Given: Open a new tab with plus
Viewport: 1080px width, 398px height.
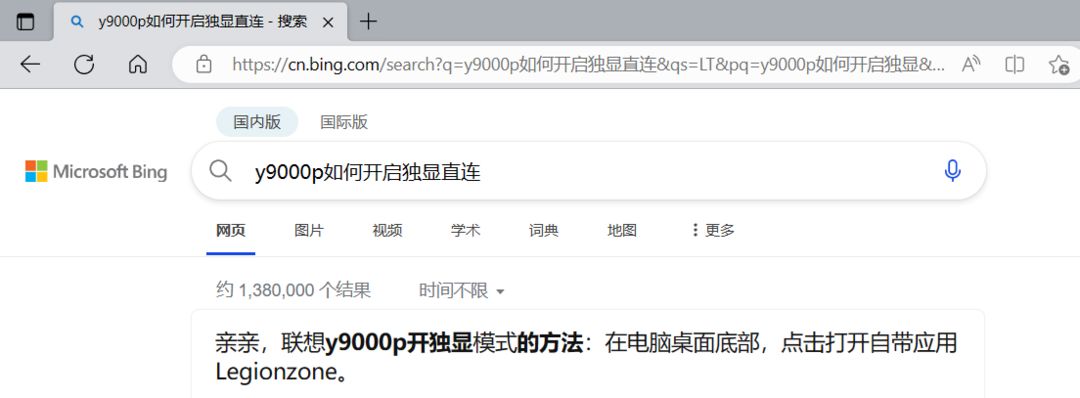Looking at the screenshot, I should pos(368,22).
